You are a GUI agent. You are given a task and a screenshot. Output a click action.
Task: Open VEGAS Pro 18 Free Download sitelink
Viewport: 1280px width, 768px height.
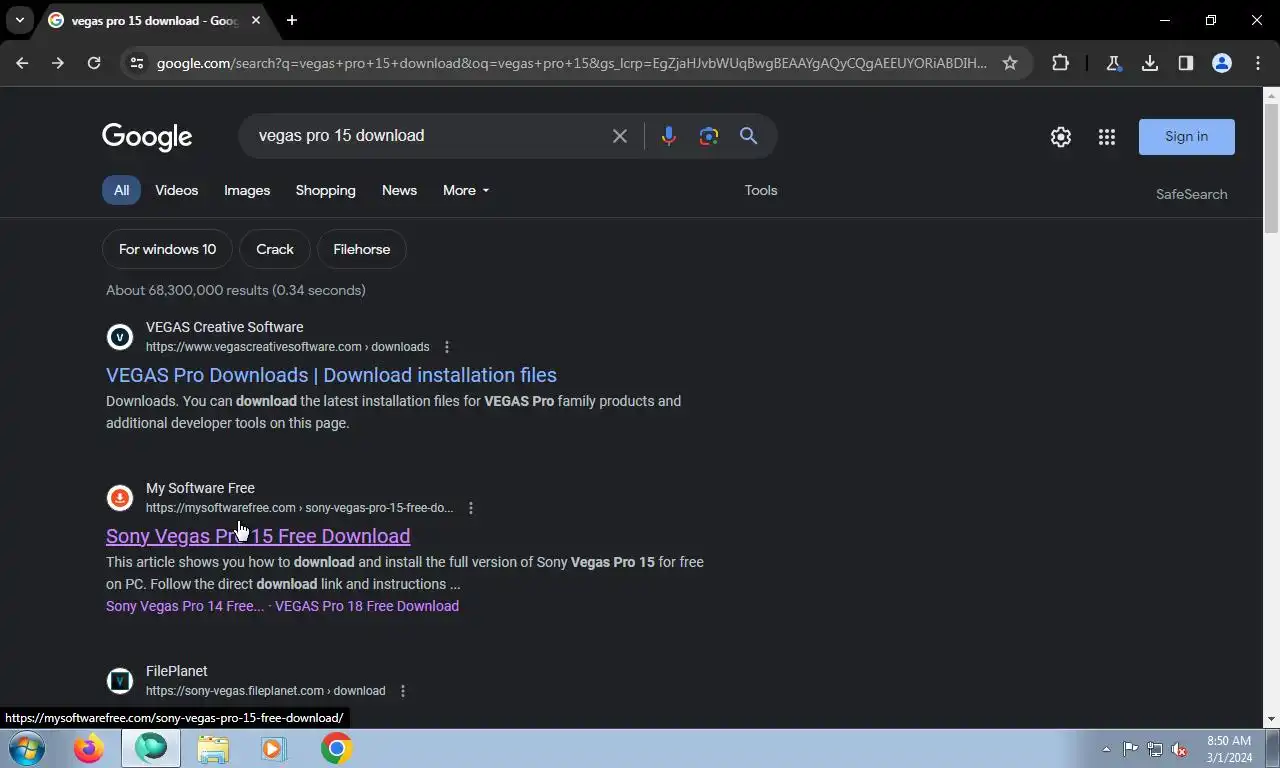point(367,606)
